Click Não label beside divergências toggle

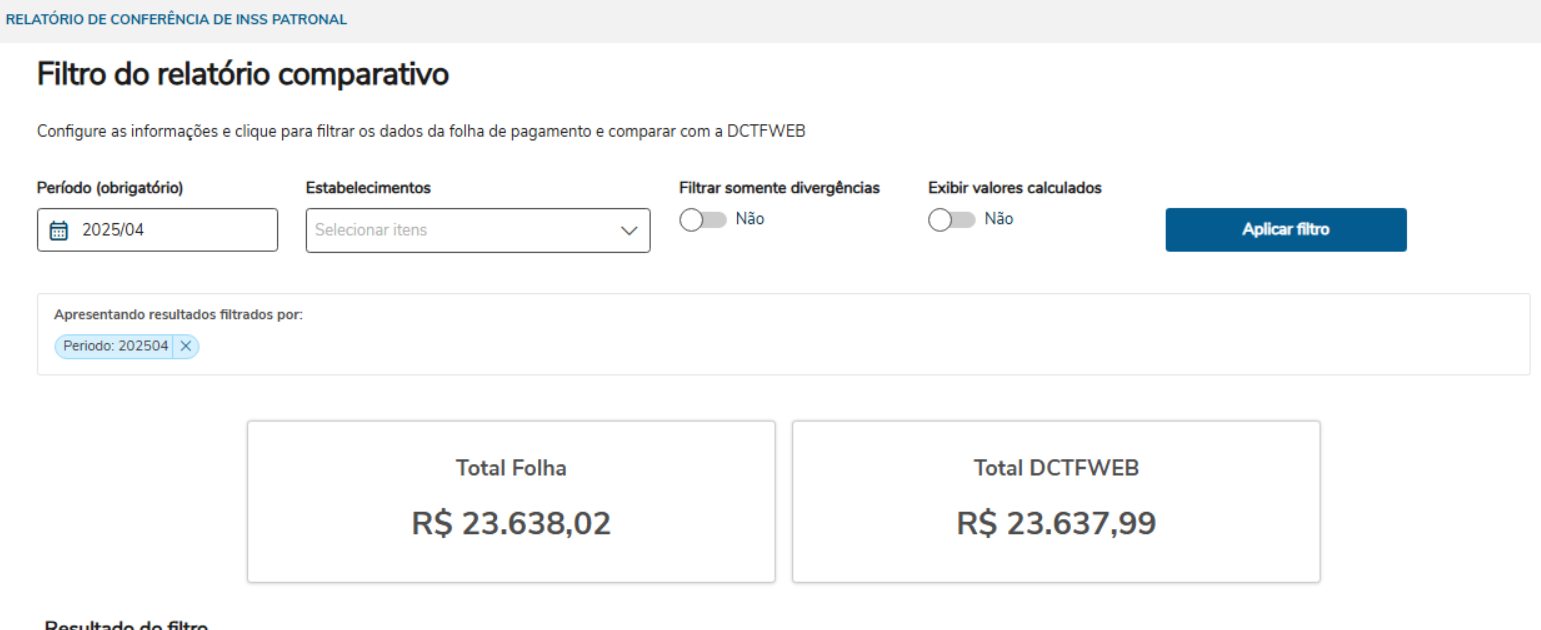750,219
